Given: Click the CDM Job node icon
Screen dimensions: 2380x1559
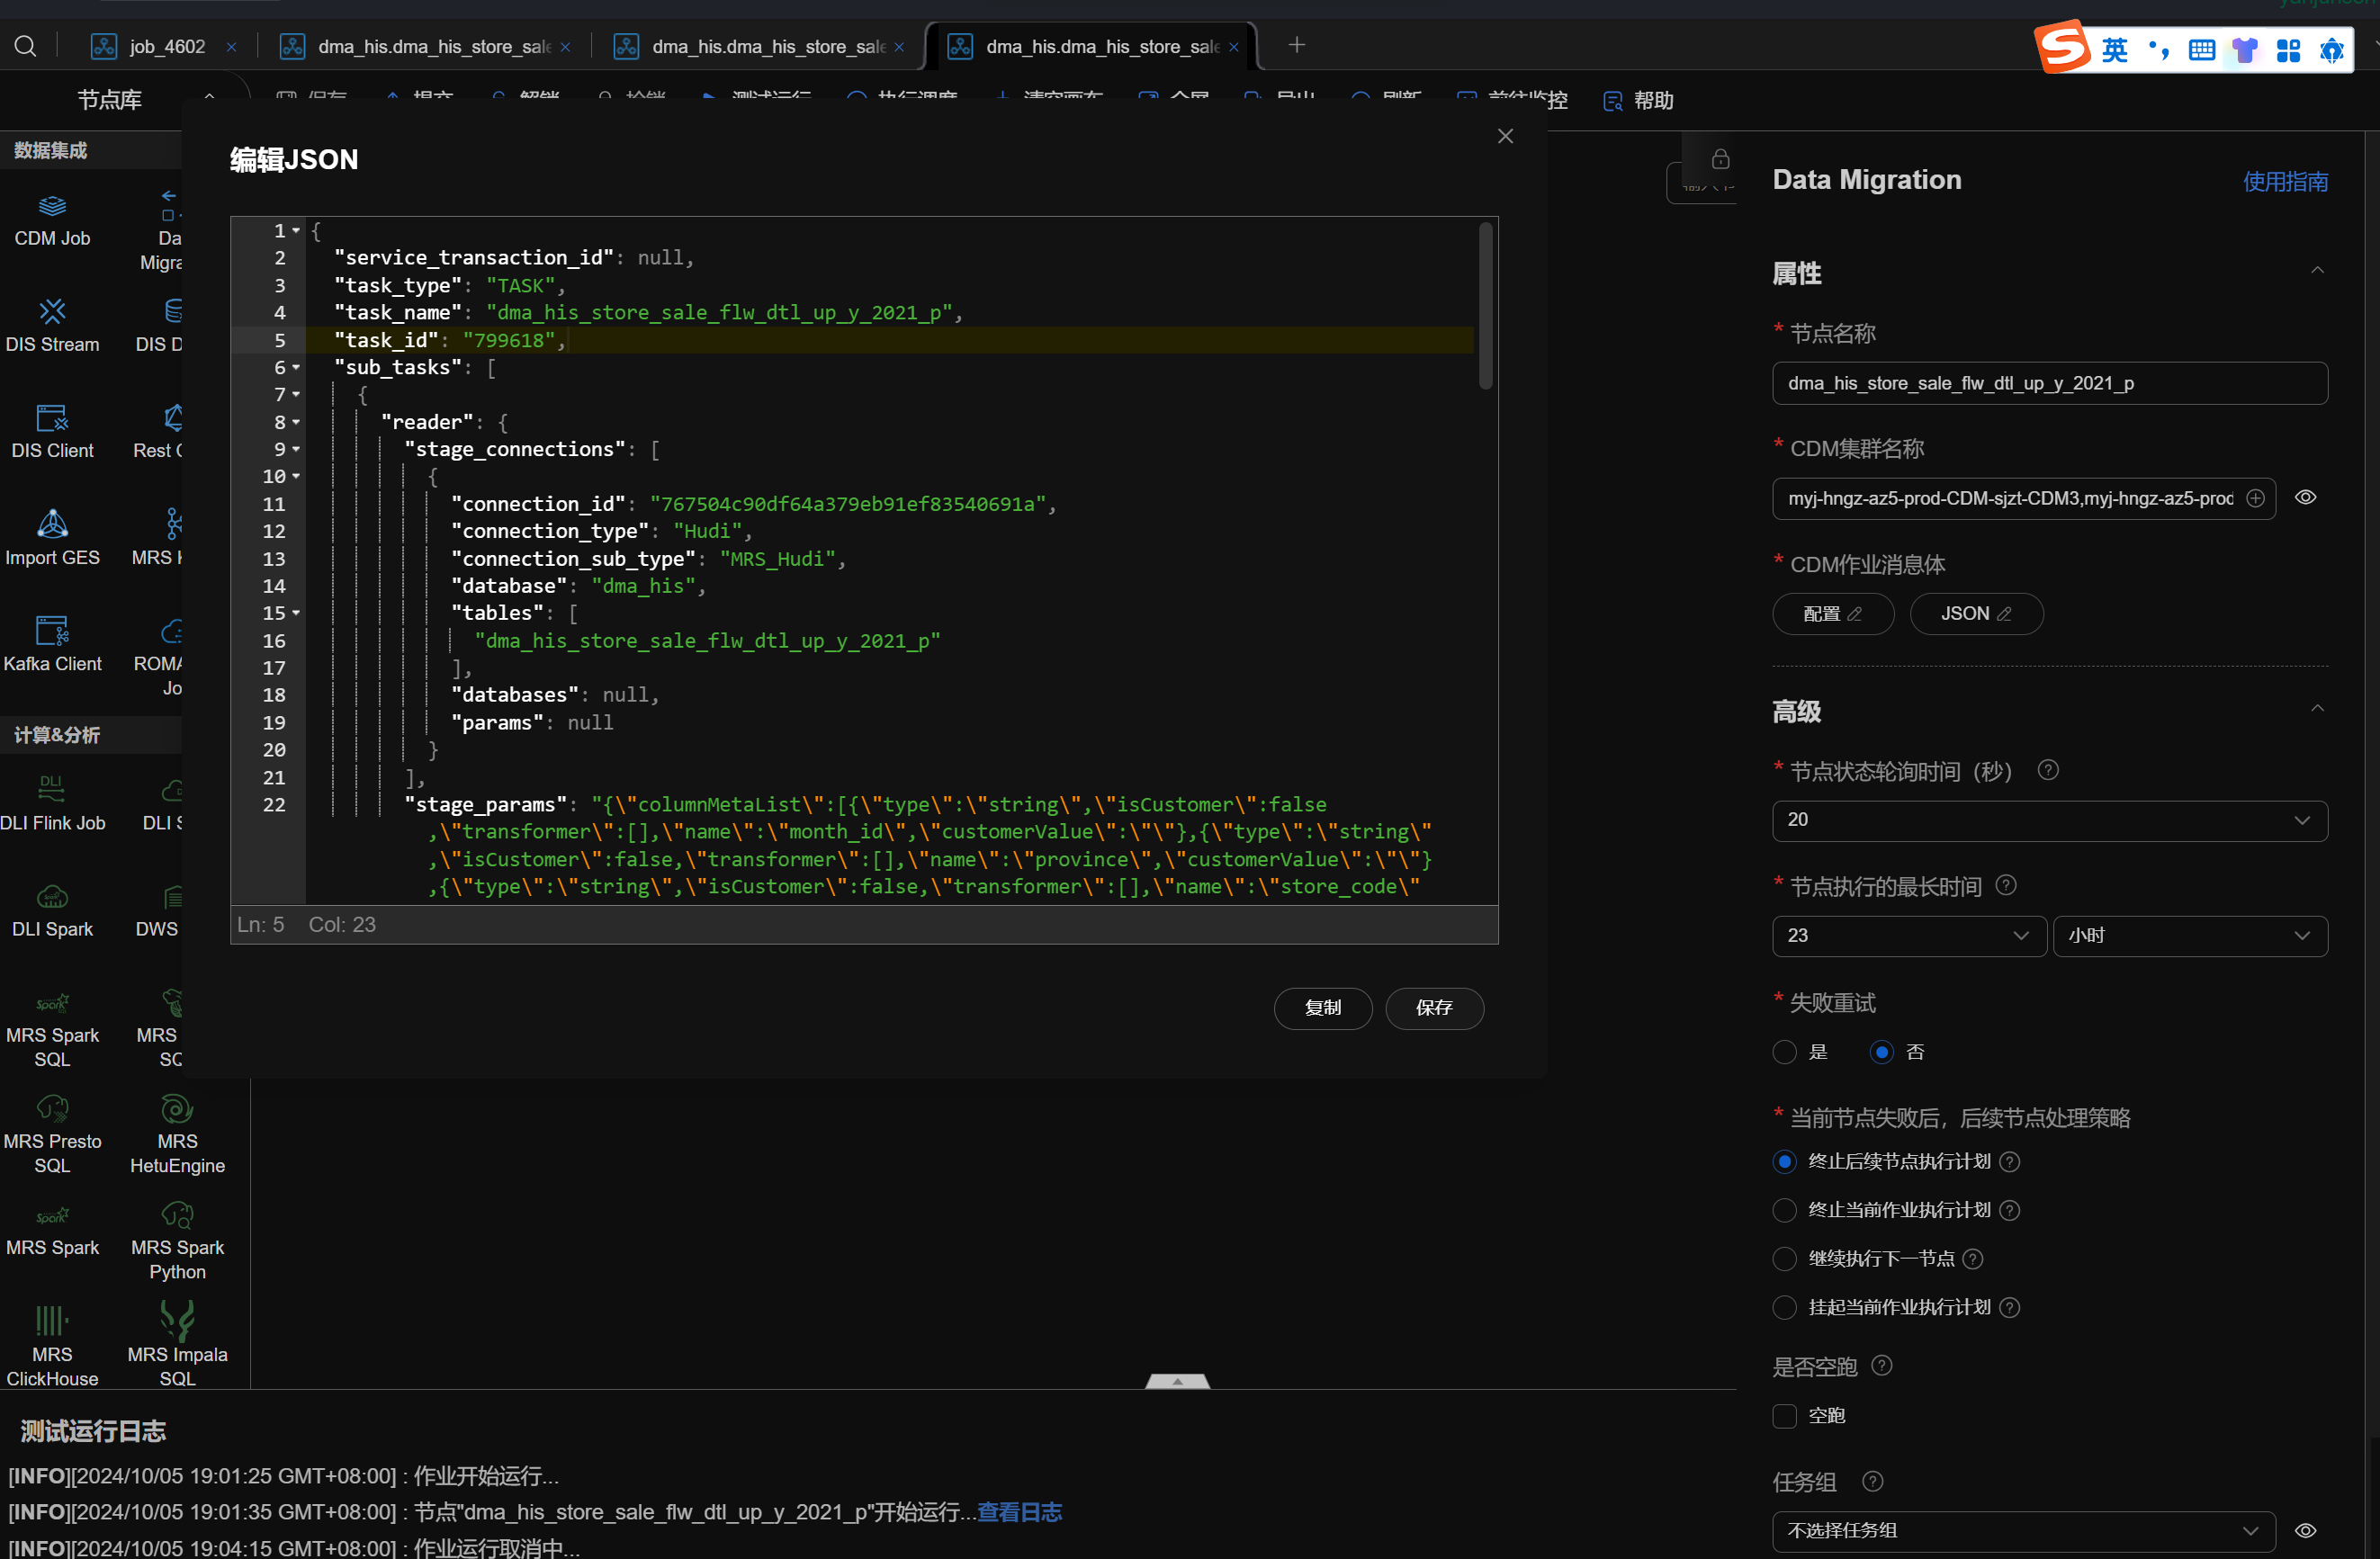Looking at the screenshot, I should (x=52, y=206).
